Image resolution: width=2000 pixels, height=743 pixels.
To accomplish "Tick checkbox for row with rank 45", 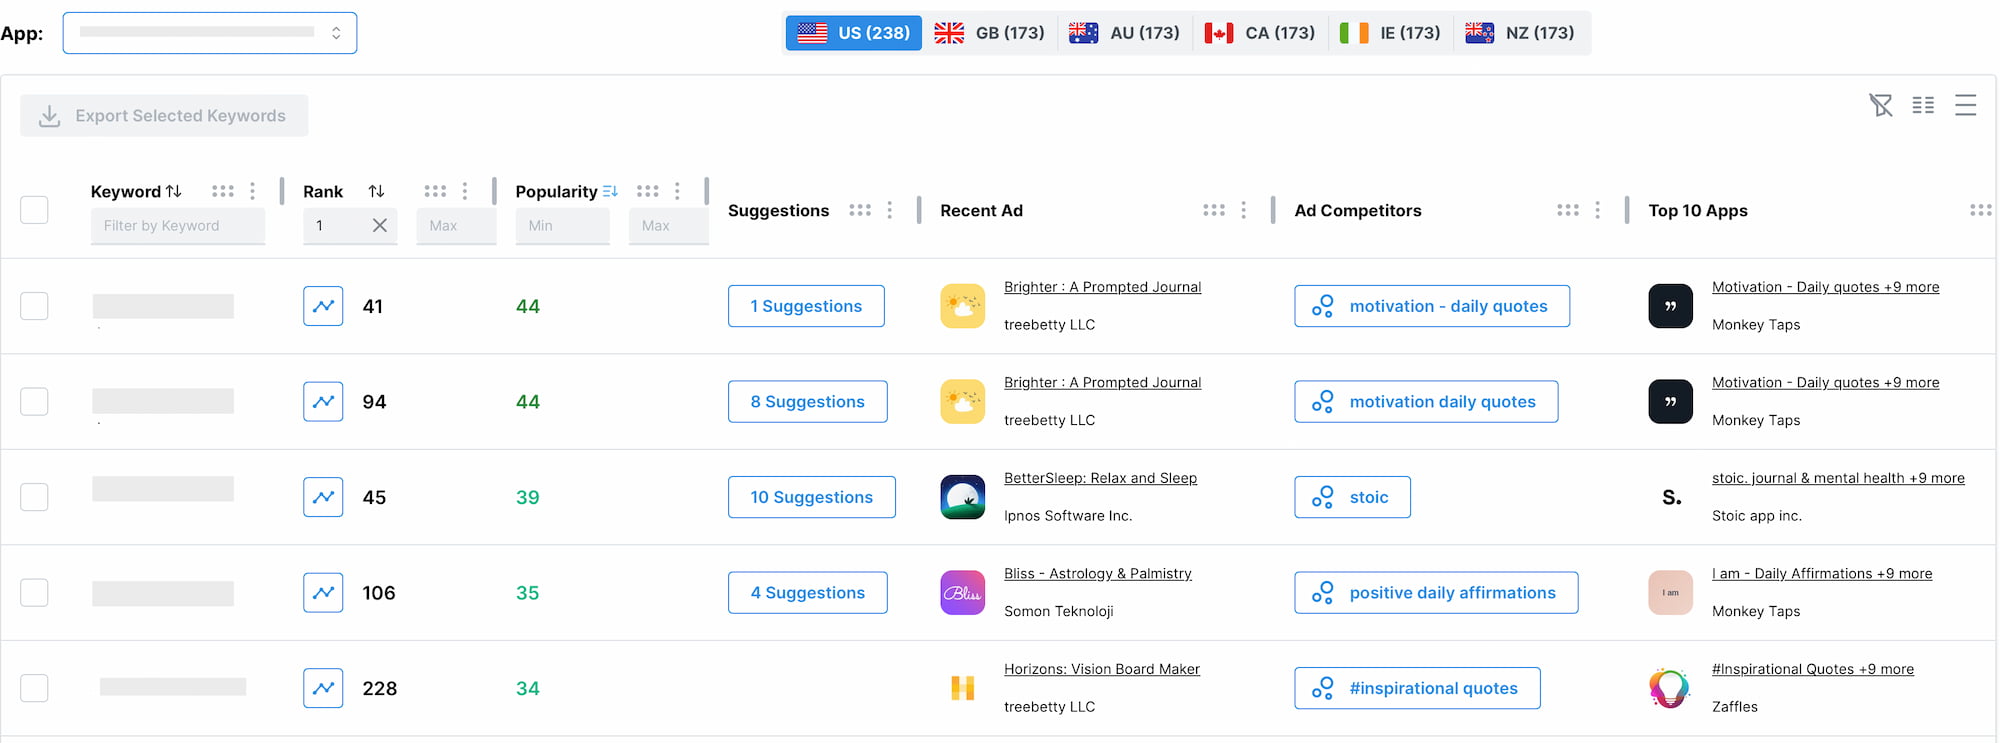I will coord(35,497).
